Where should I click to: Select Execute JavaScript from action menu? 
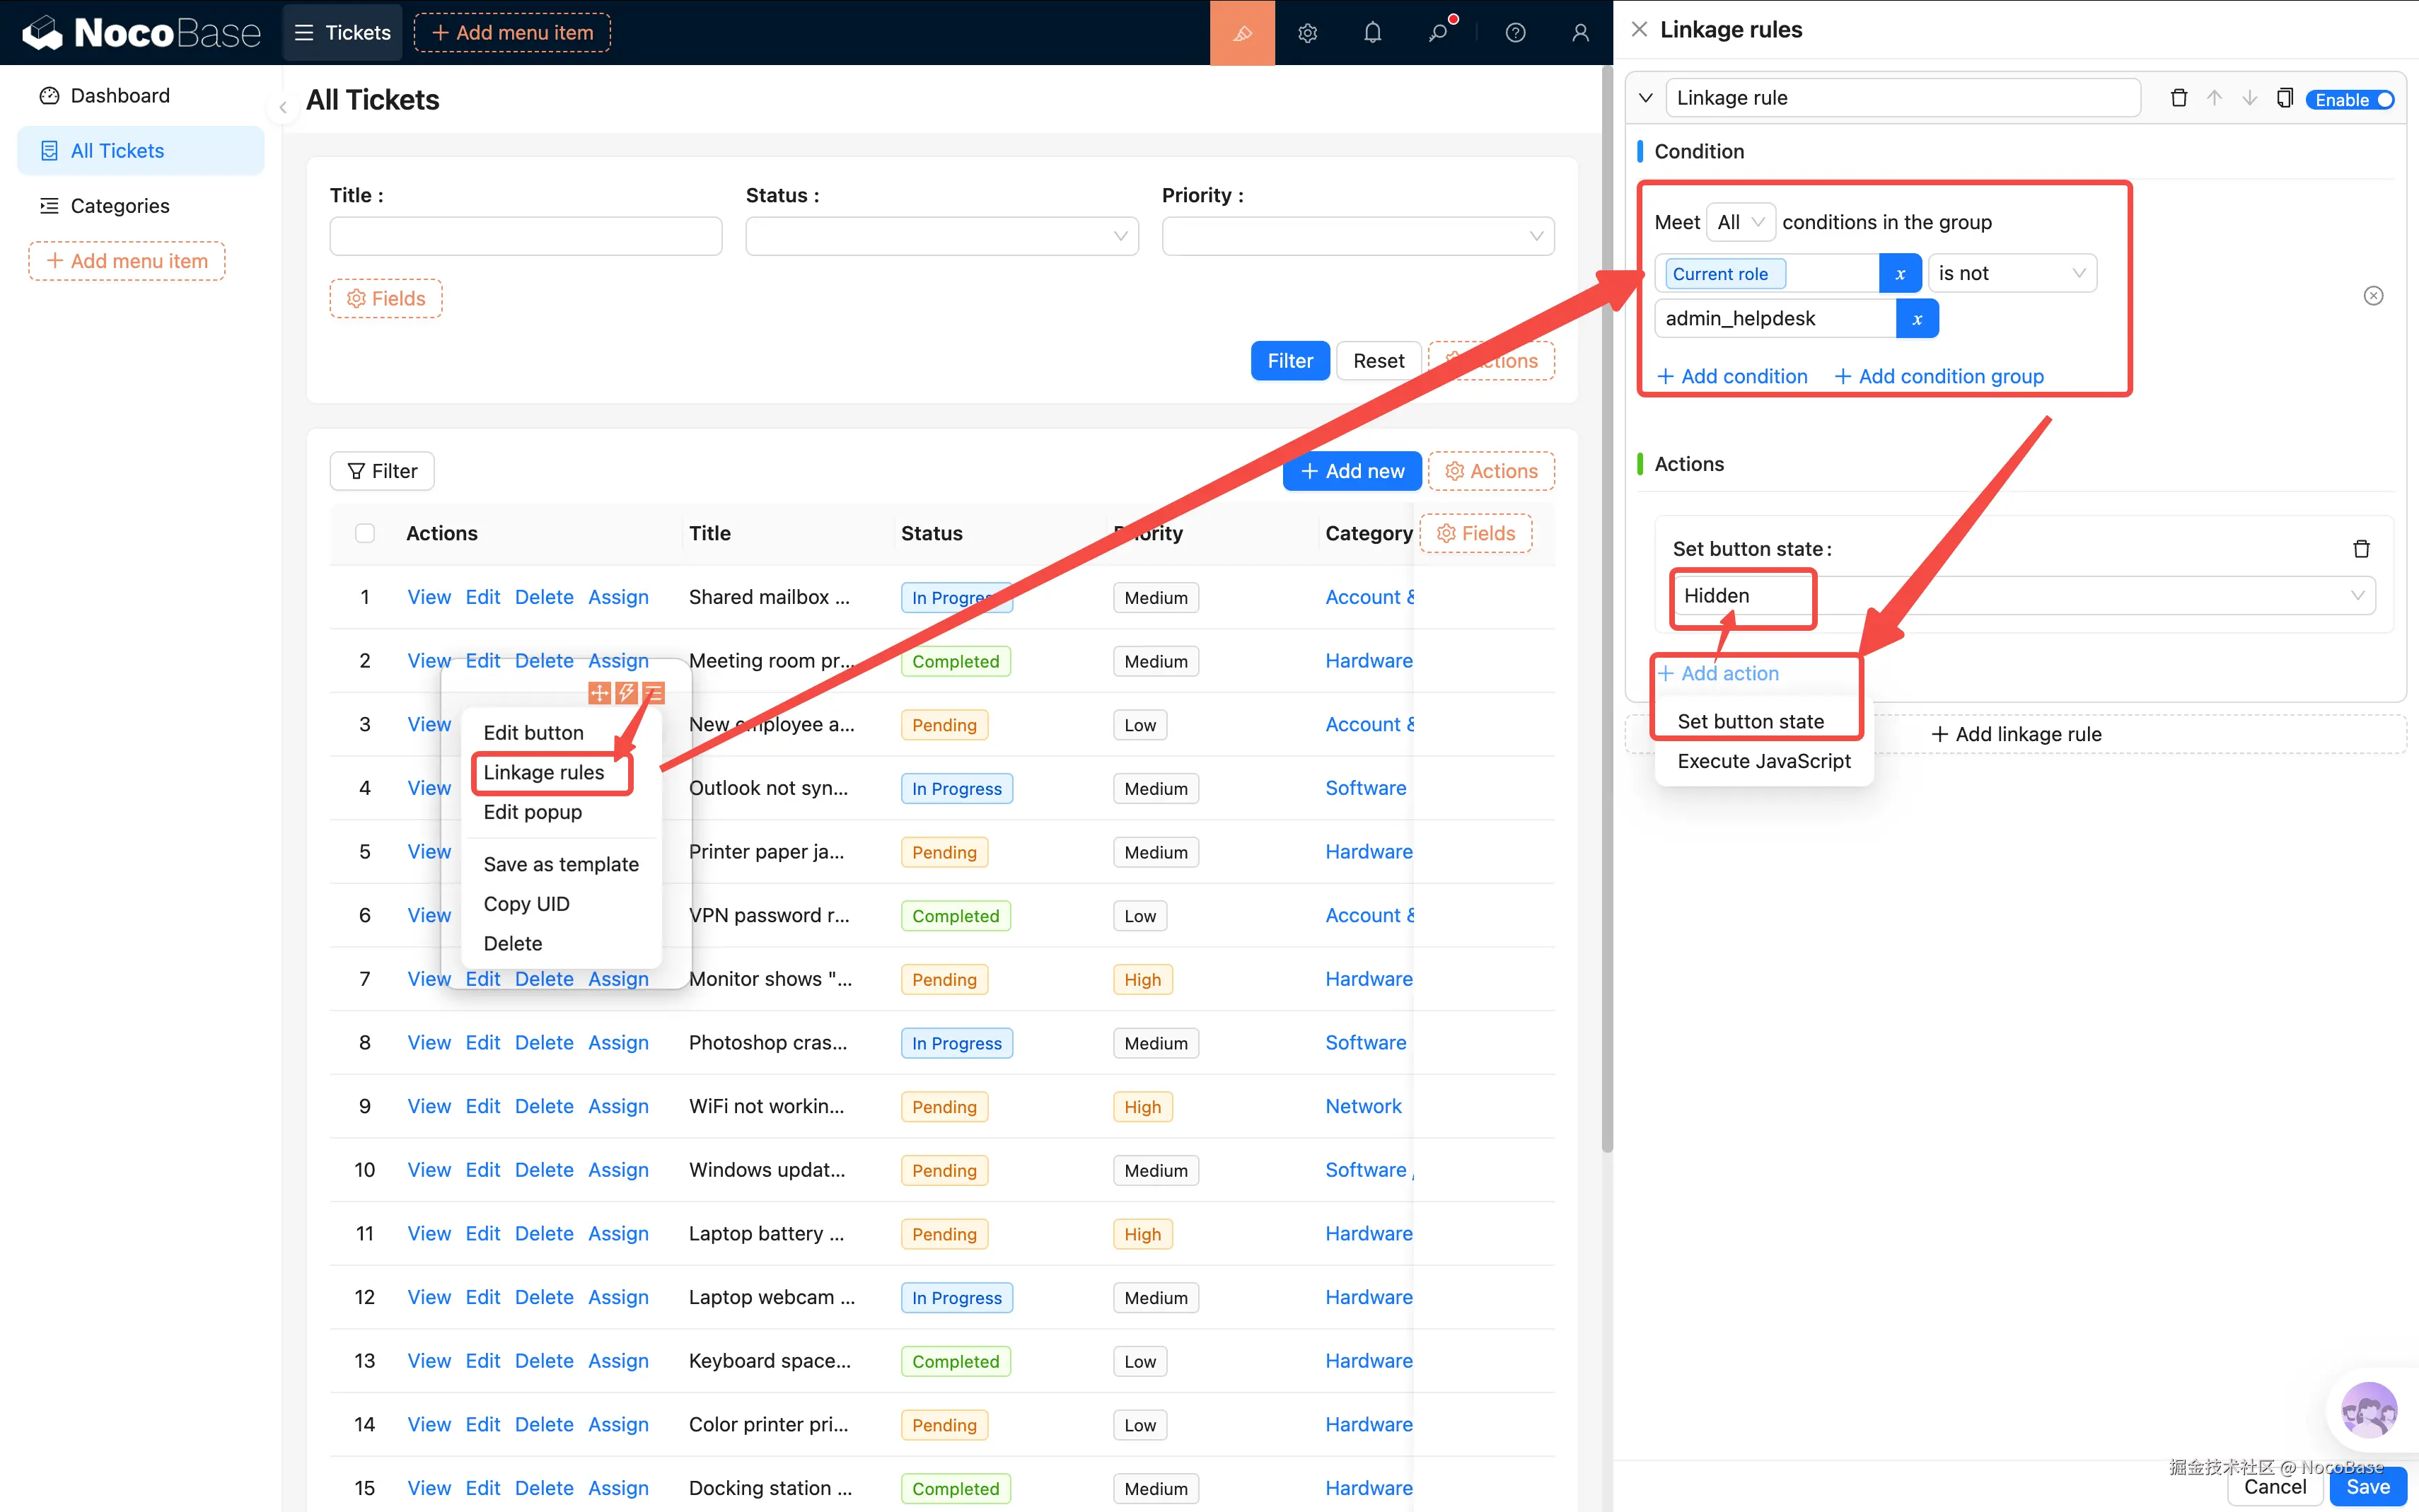tap(1763, 761)
